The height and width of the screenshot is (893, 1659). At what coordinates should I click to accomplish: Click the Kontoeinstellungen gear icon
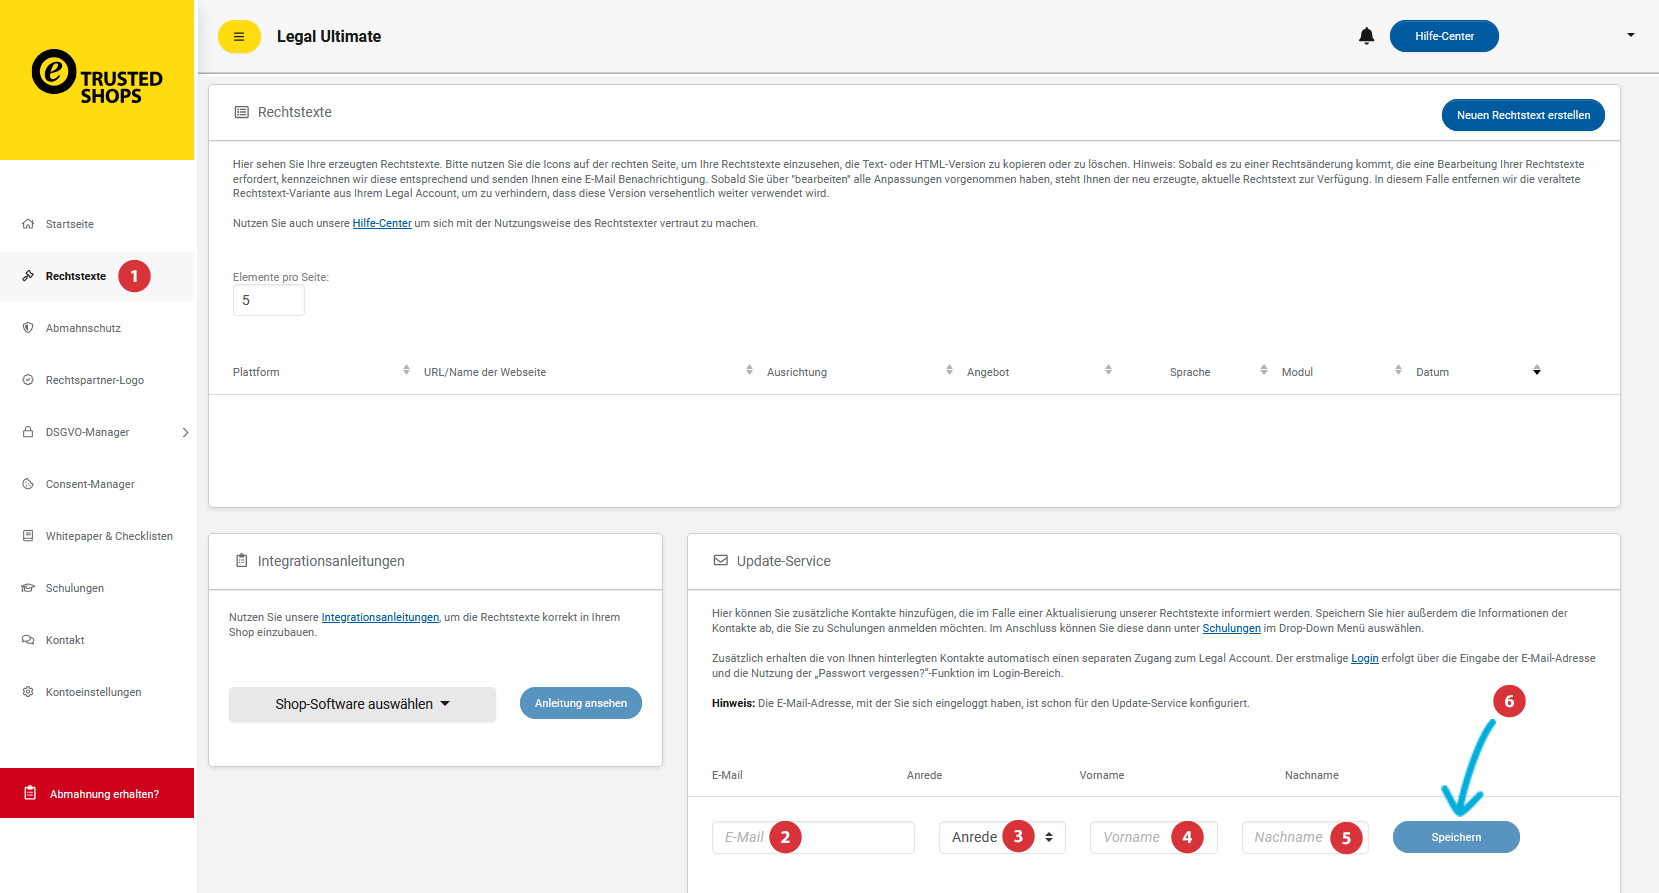pos(28,692)
